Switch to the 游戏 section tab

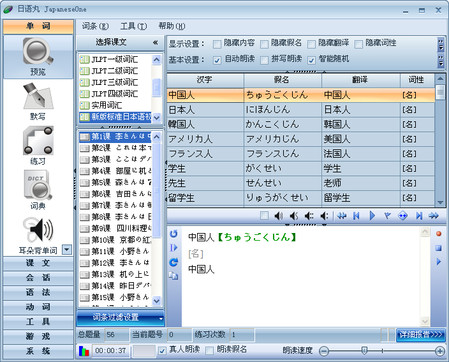click(38, 336)
